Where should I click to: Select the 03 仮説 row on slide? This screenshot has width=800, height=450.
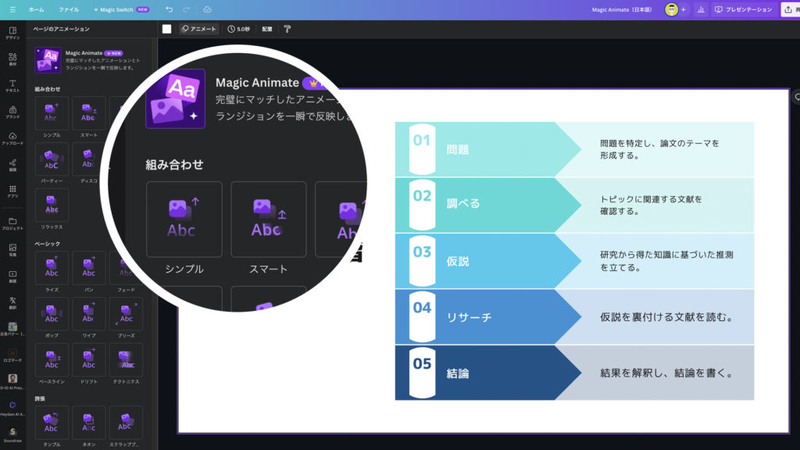[x=574, y=261]
